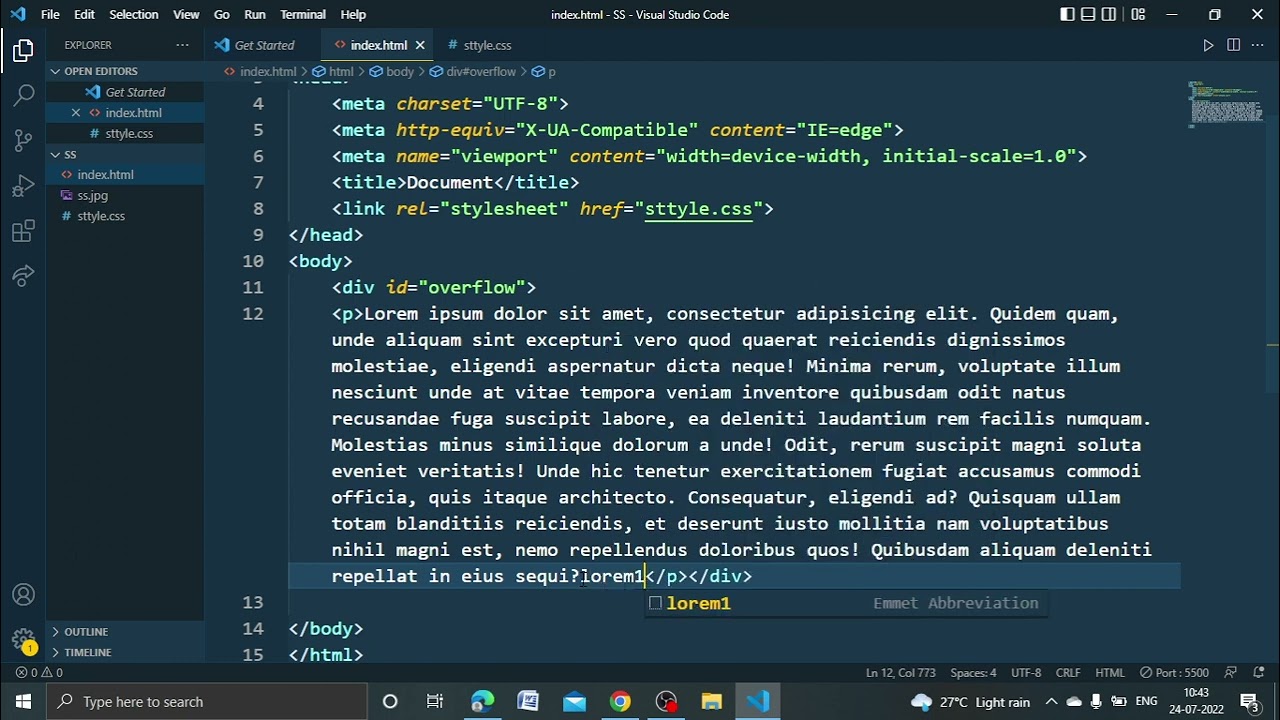Screen dimensions: 1280x720
Task: Open the View menu
Action: pyautogui.click(x=186, y=14)
